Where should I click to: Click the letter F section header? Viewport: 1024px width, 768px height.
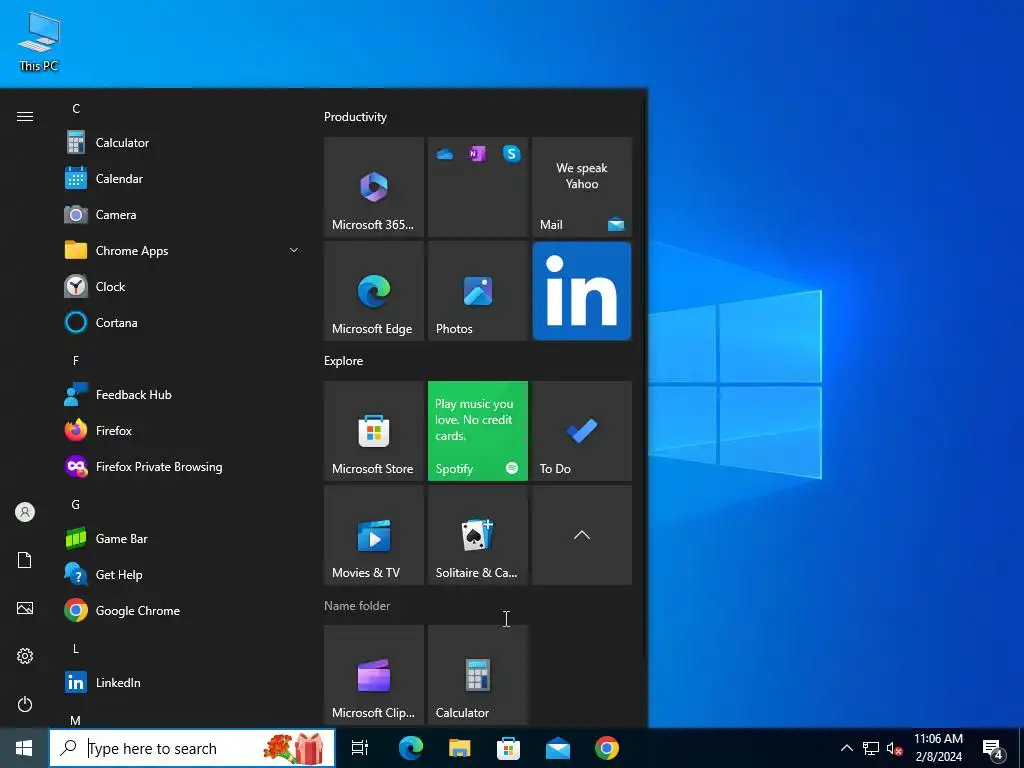pos(76,360)
